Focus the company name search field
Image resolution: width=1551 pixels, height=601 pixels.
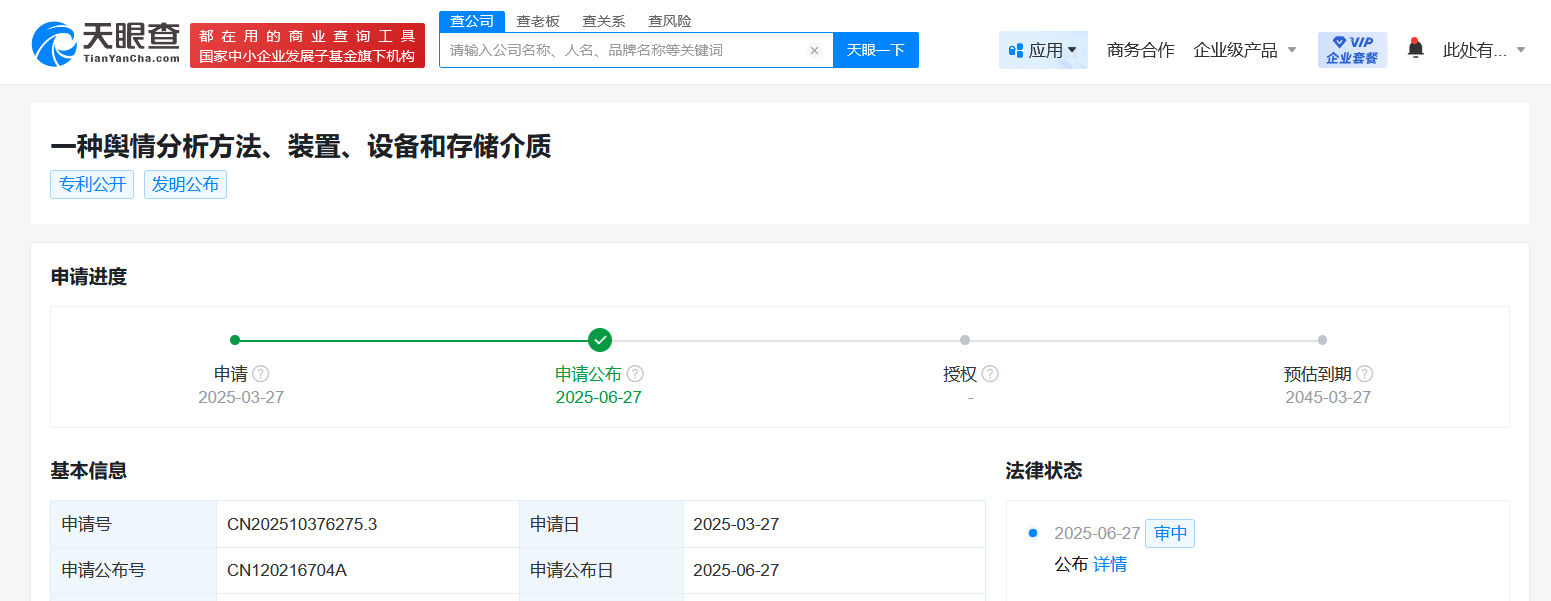point(620,50)
